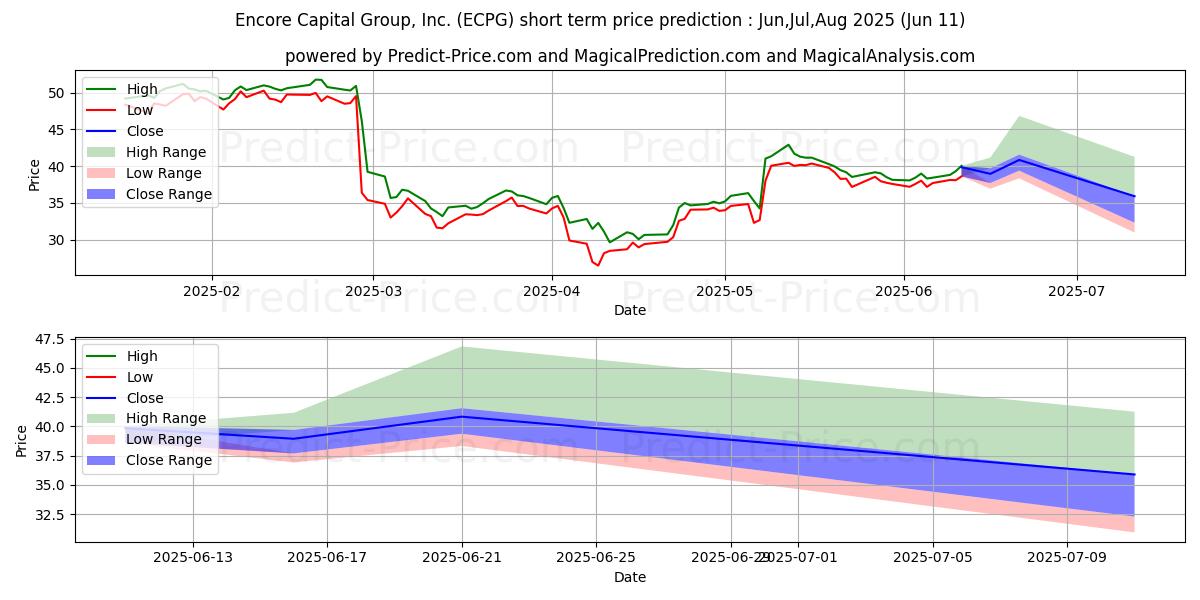Click High Range swatch in bottom legend
This screenshot has width=1200, height=600.
click(102, 419)
